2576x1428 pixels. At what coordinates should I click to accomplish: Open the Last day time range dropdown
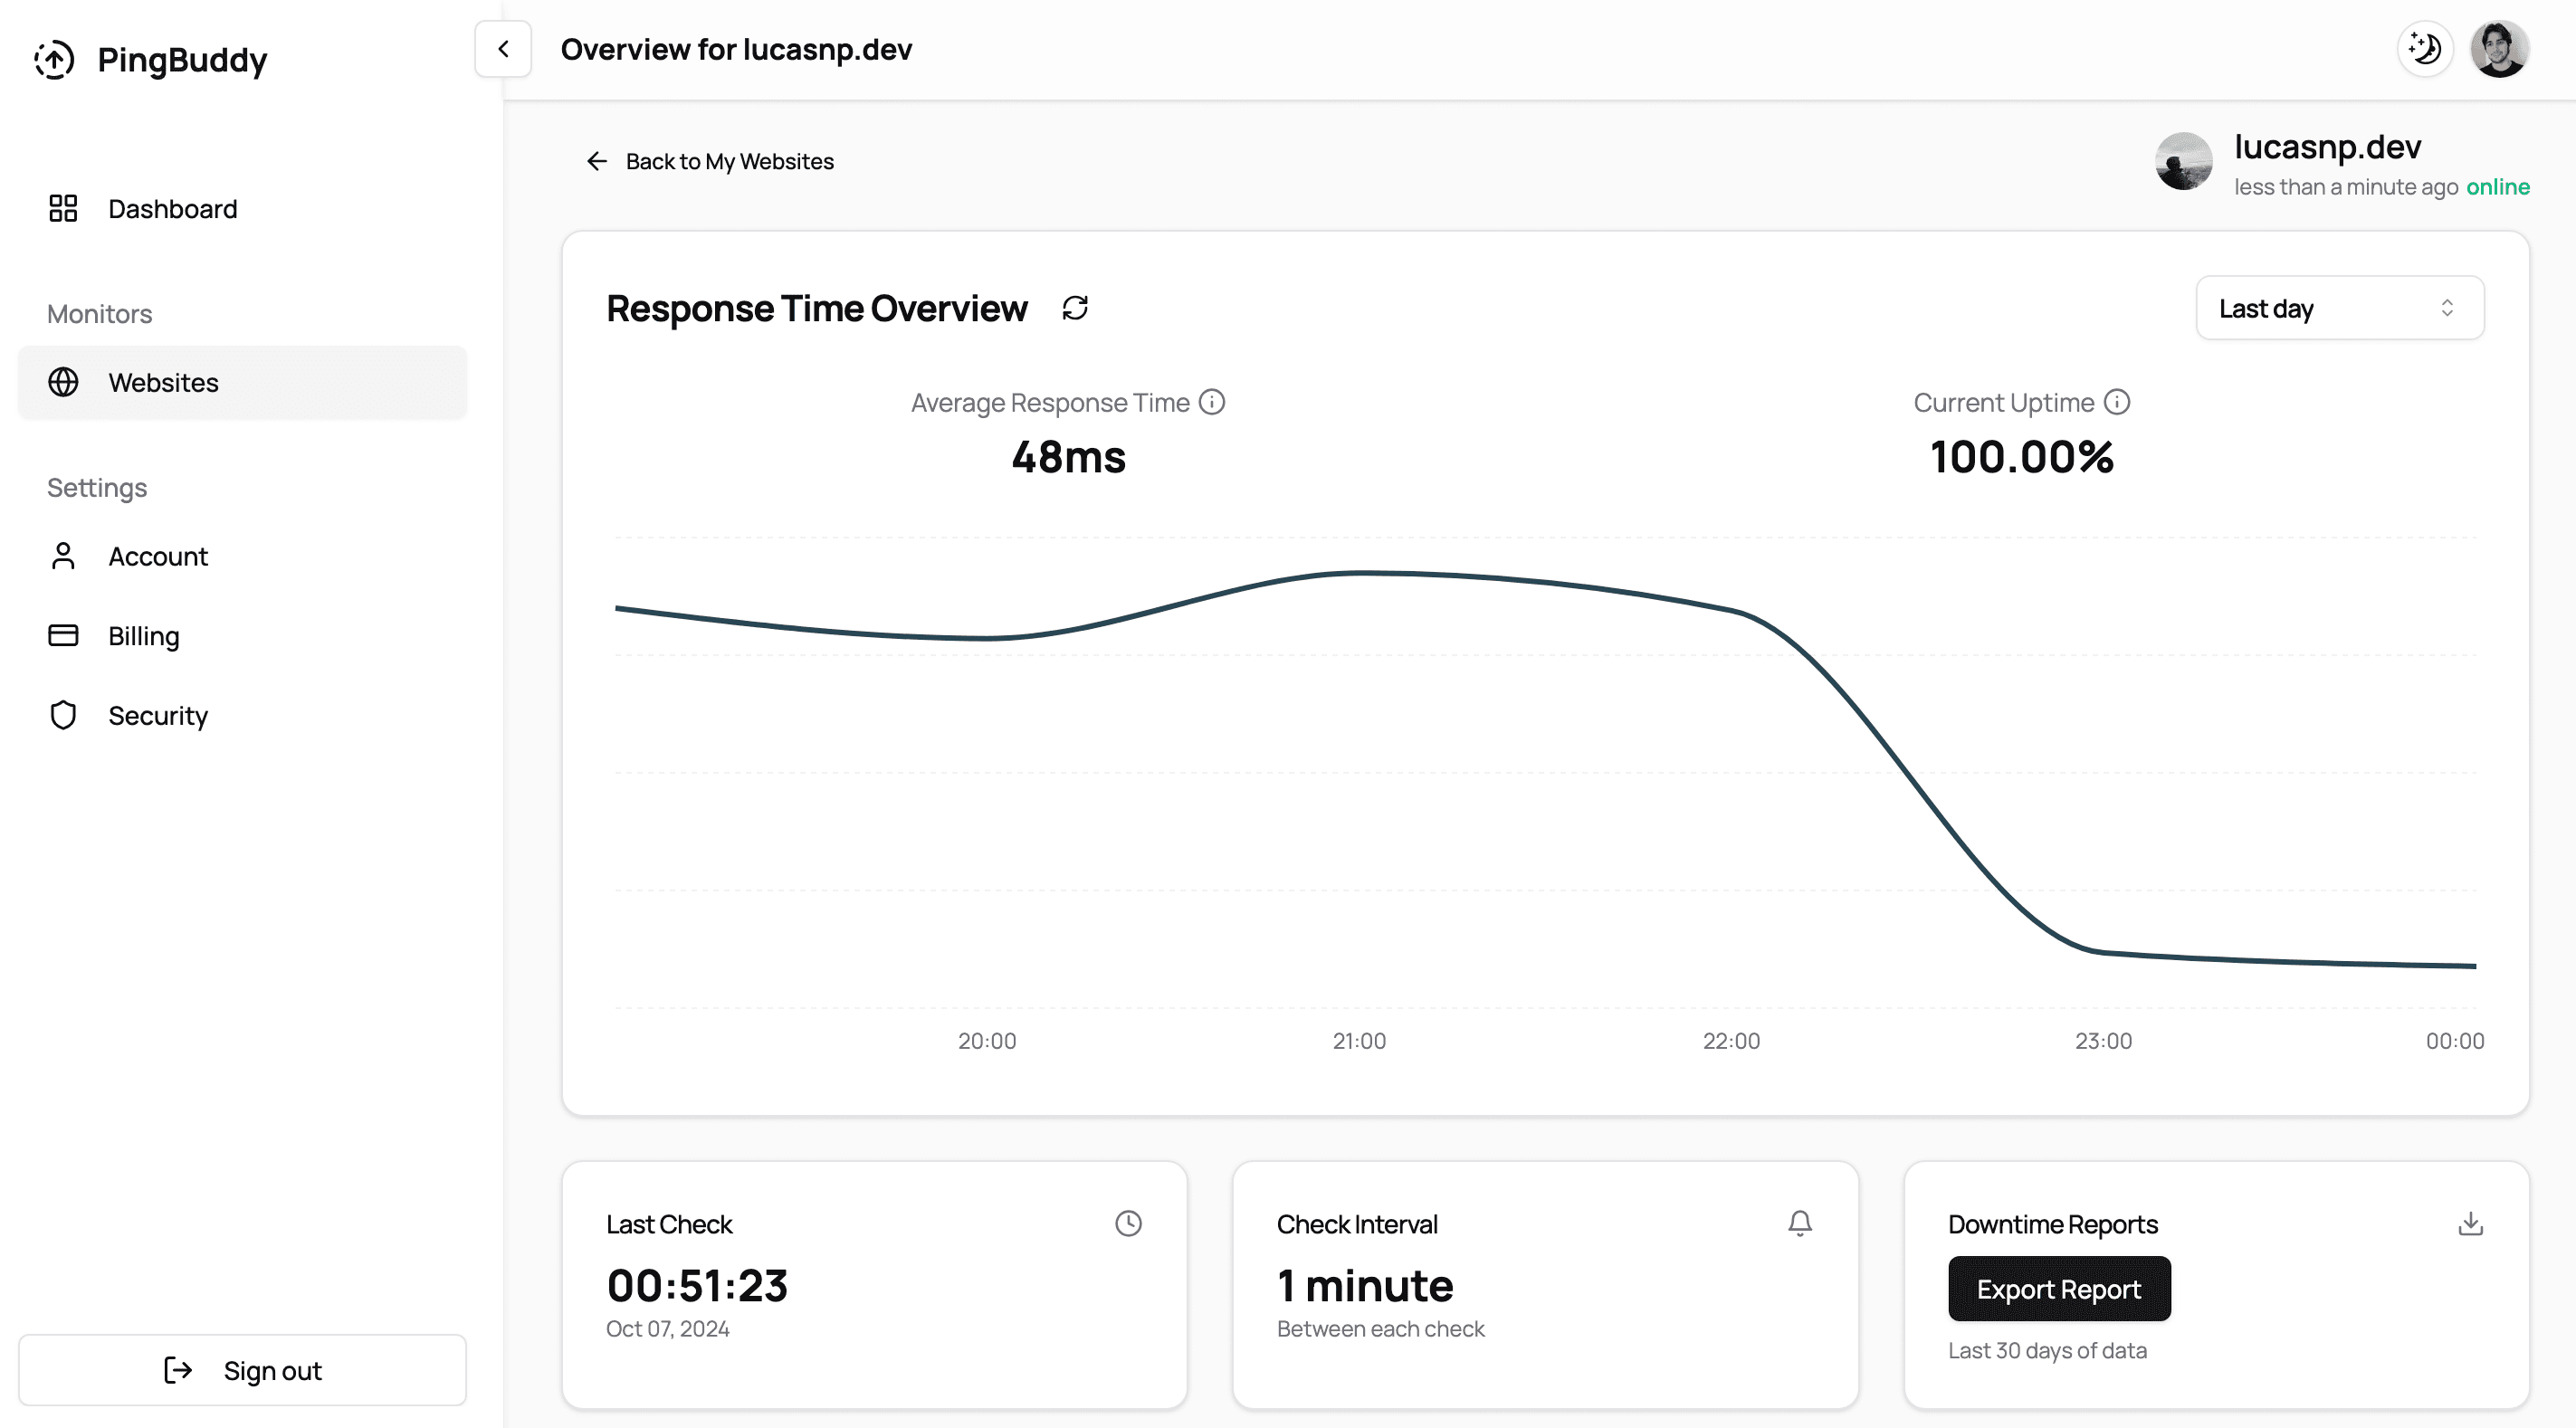(2339, 308)
